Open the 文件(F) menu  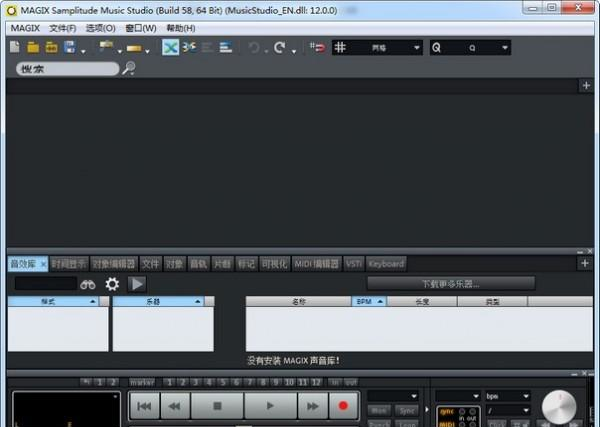(x=62, y=28)
